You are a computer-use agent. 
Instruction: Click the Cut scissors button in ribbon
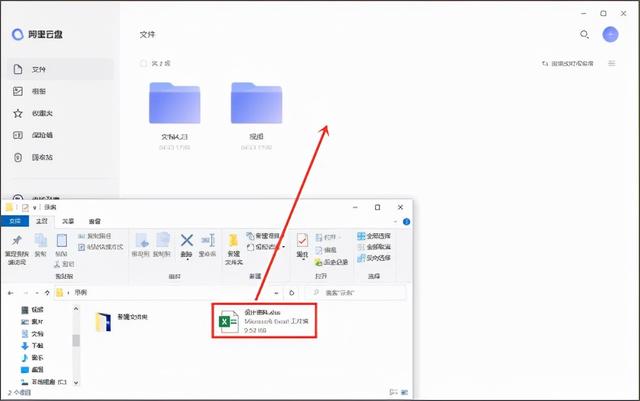point(64,264)
